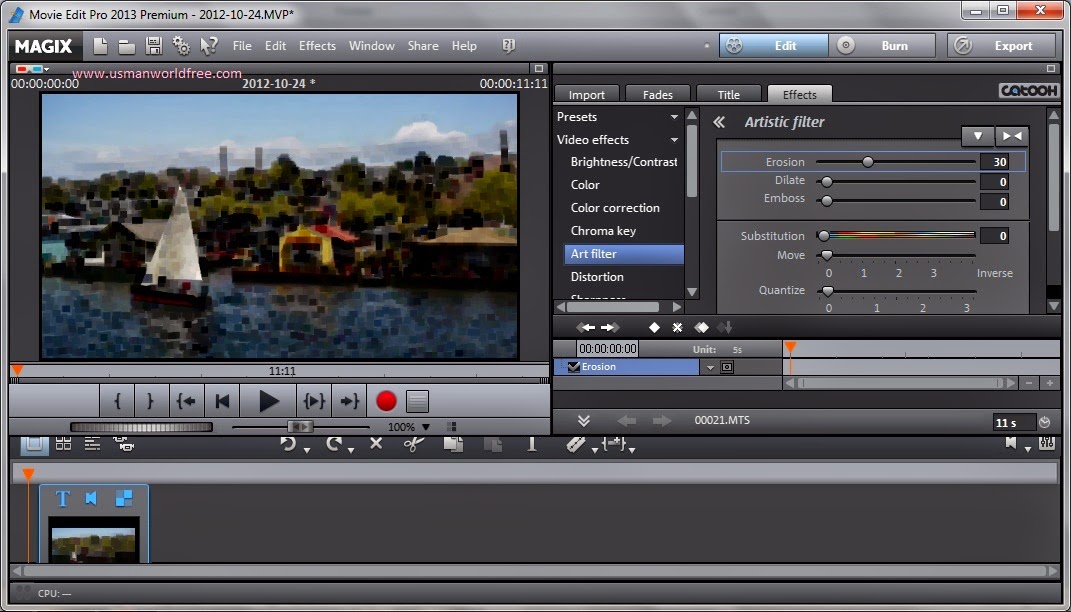Screen dimensions: 1071x612
Task: Click the title text cursor tool
Action: coord(532,444)
